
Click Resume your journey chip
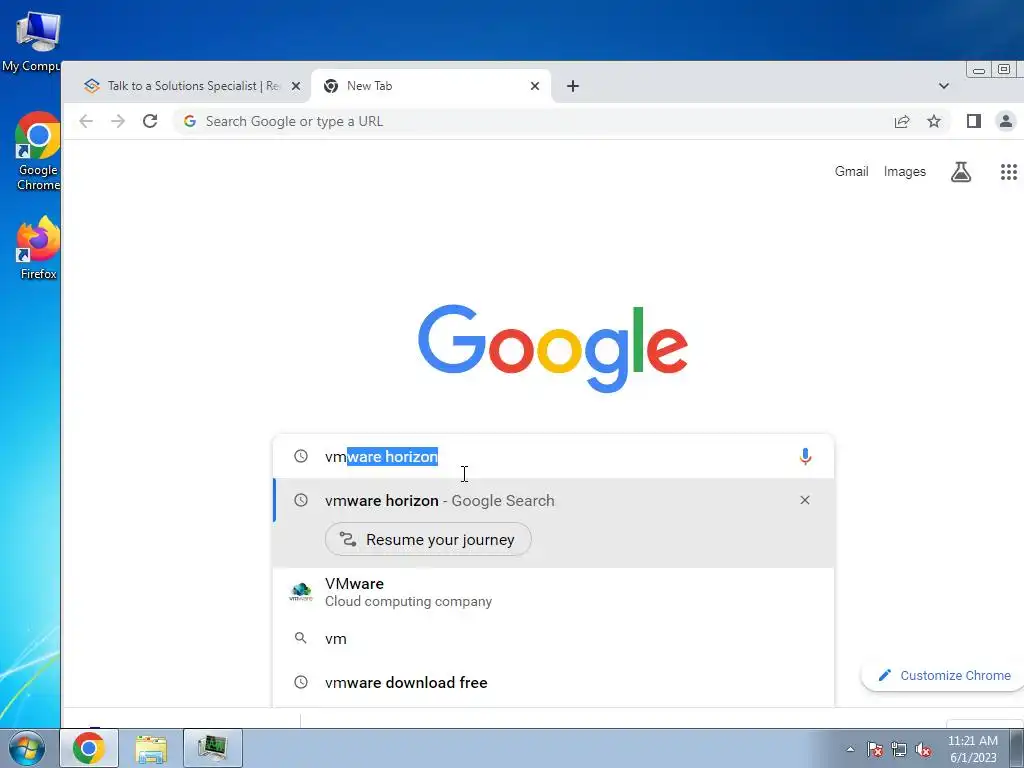click(428, 539)
